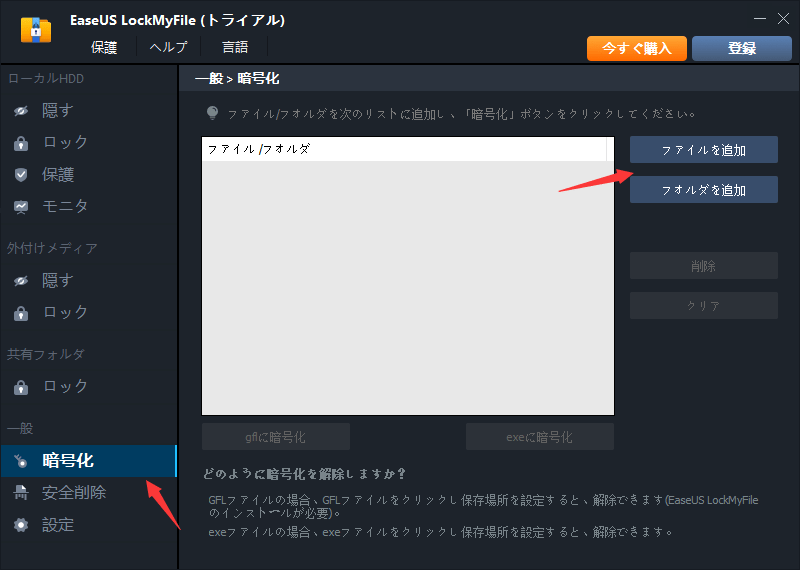Click the 削除 button
This screenshot has height=570, width=800.
(704, 265)
